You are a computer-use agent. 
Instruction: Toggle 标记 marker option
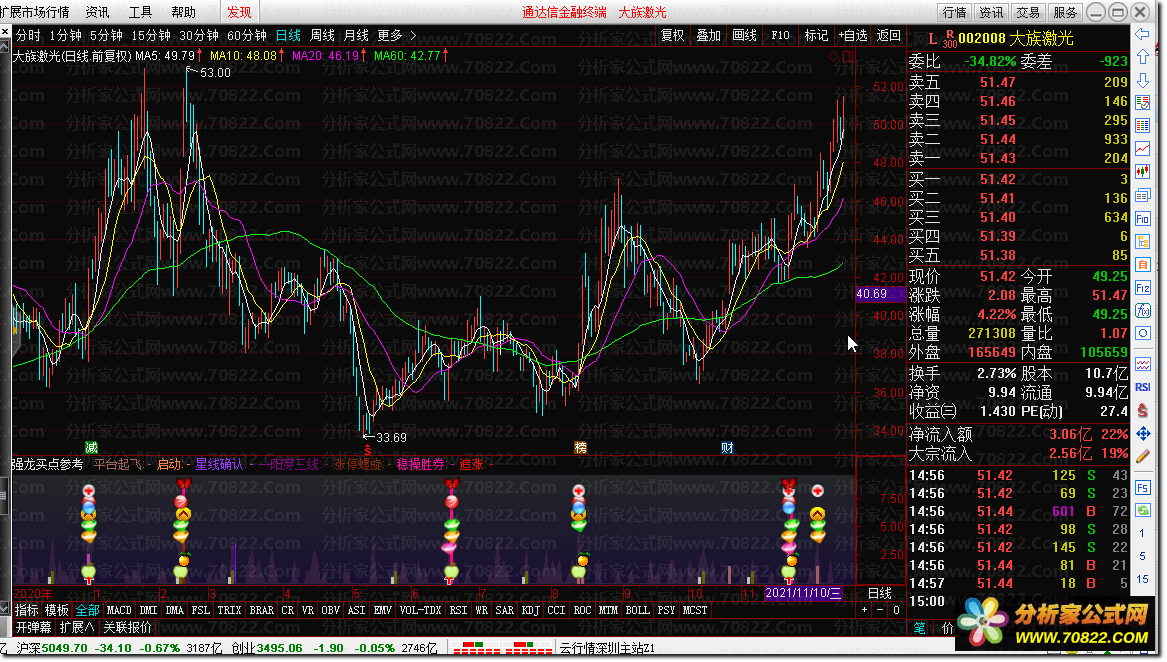coord(816,36)
